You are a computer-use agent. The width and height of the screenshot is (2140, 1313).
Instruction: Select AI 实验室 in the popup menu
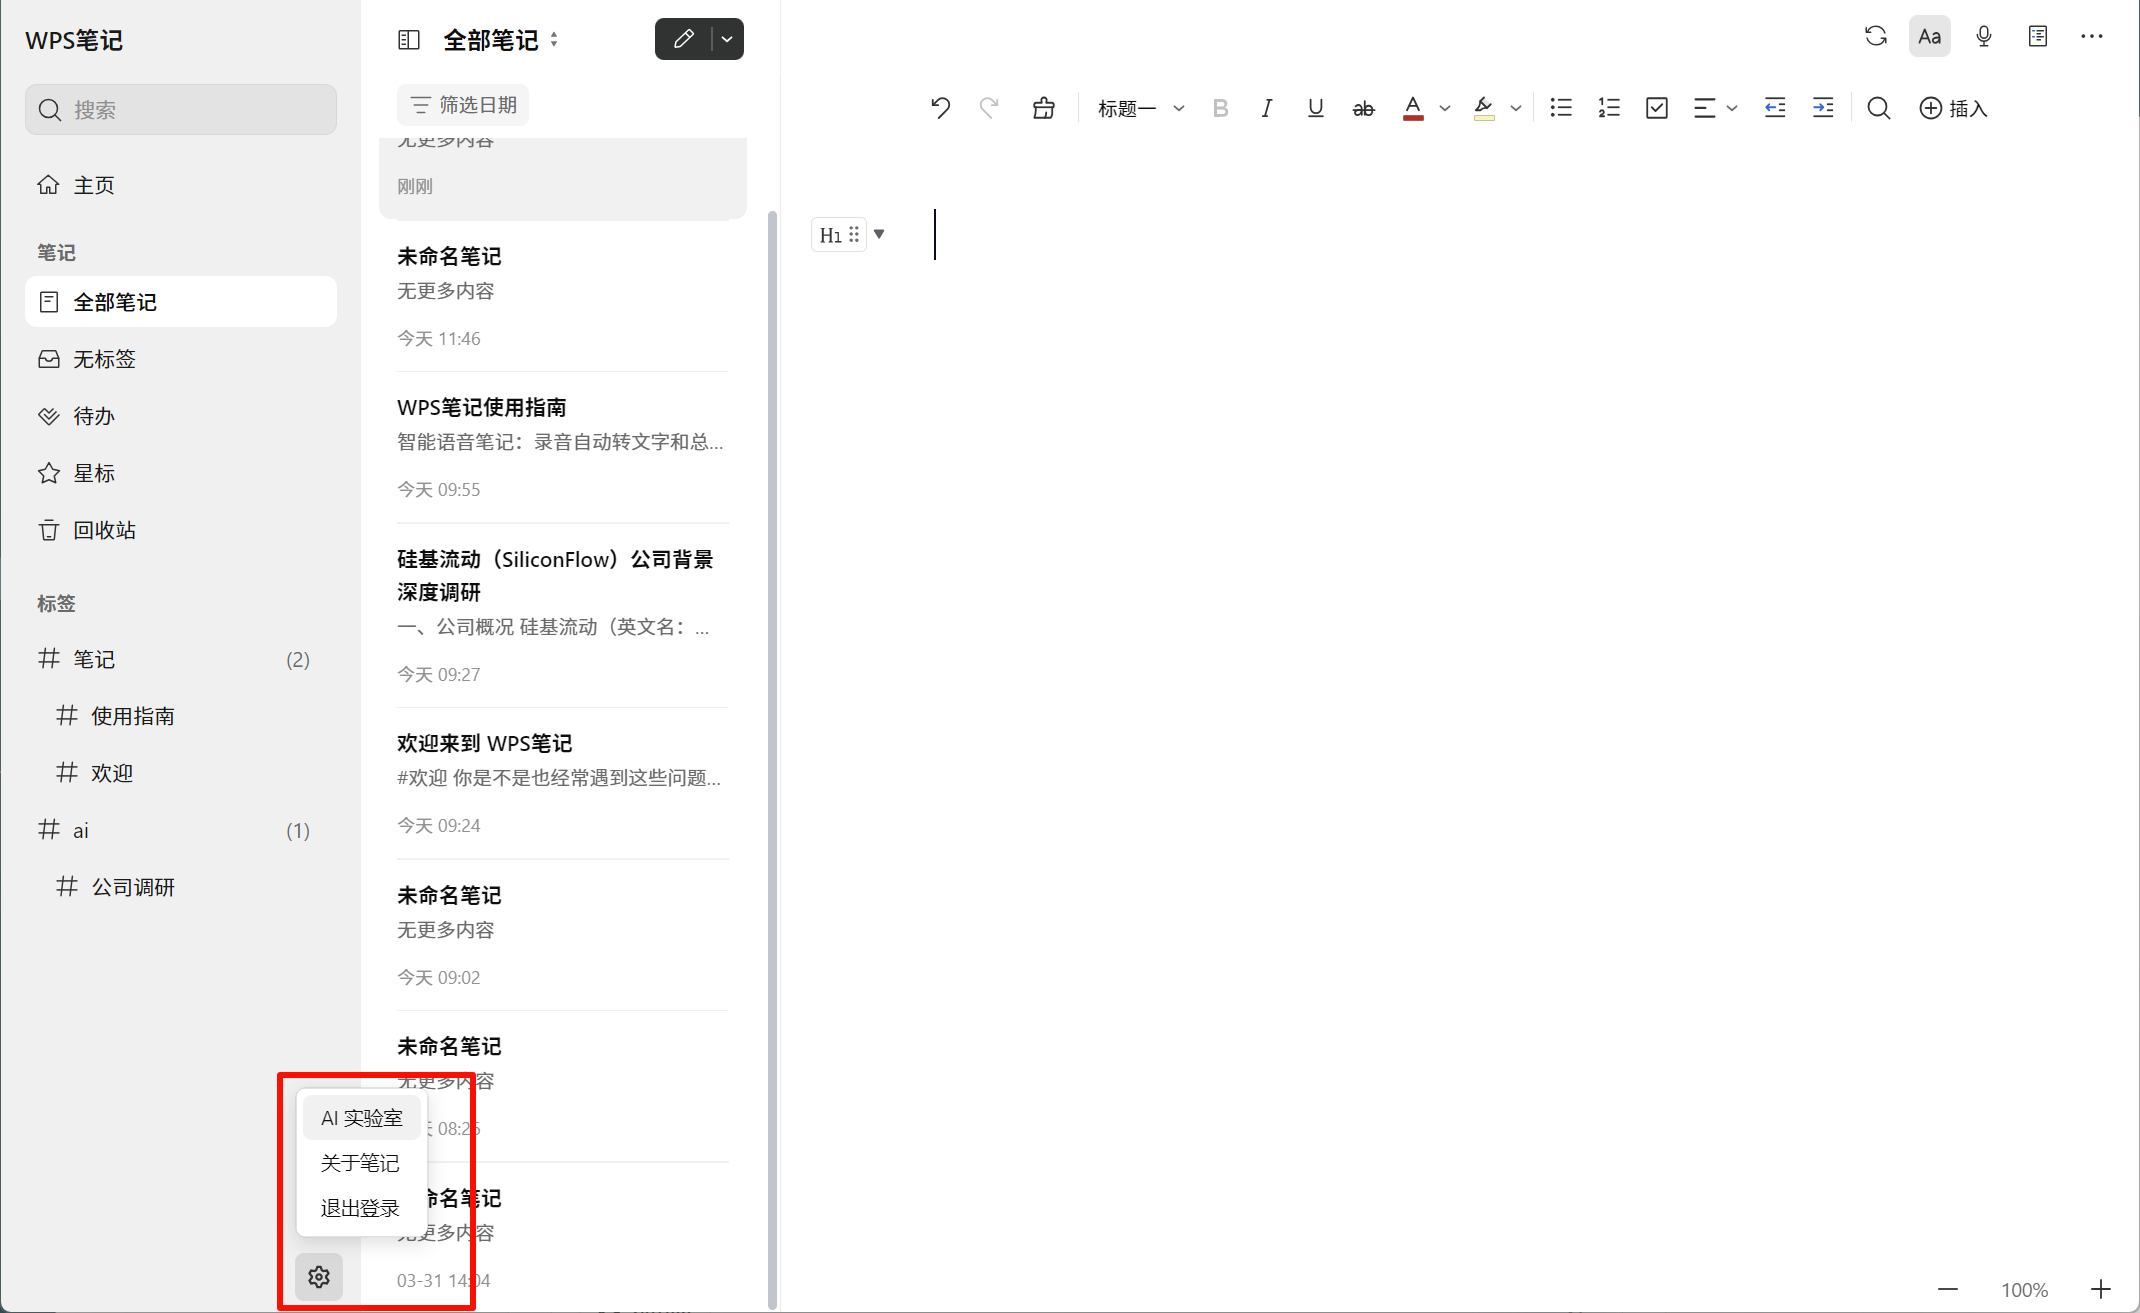point(361,1118)
